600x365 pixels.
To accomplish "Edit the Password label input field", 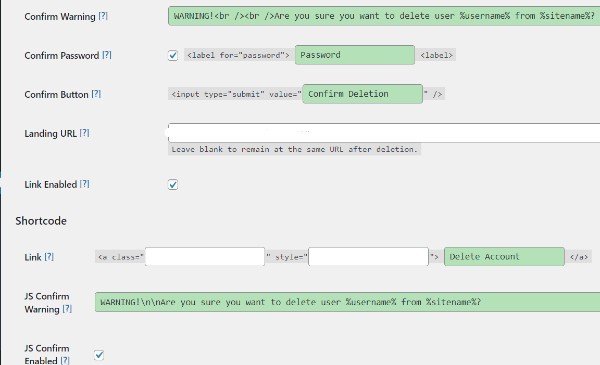I will pyautogui.click(x=355, y=55).
